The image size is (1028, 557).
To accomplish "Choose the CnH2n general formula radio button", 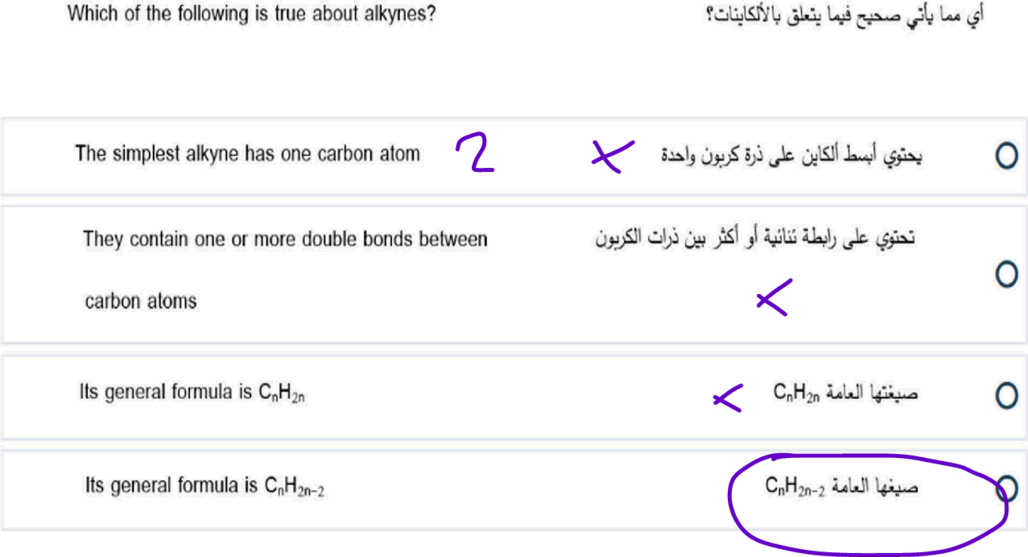I will (1006, 396).
